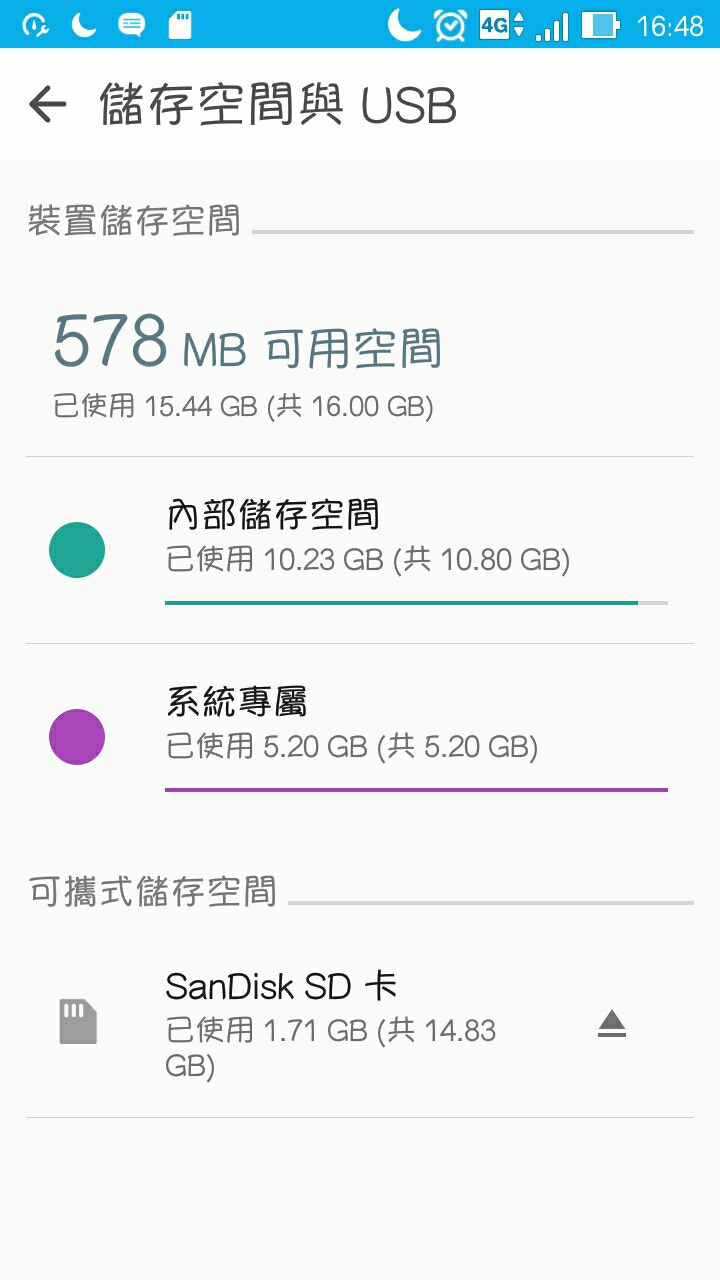The image size is (720, 1280).
Task: Tap the signal strength bars icon
Action: pyautogui.click(x=552, y=26)
